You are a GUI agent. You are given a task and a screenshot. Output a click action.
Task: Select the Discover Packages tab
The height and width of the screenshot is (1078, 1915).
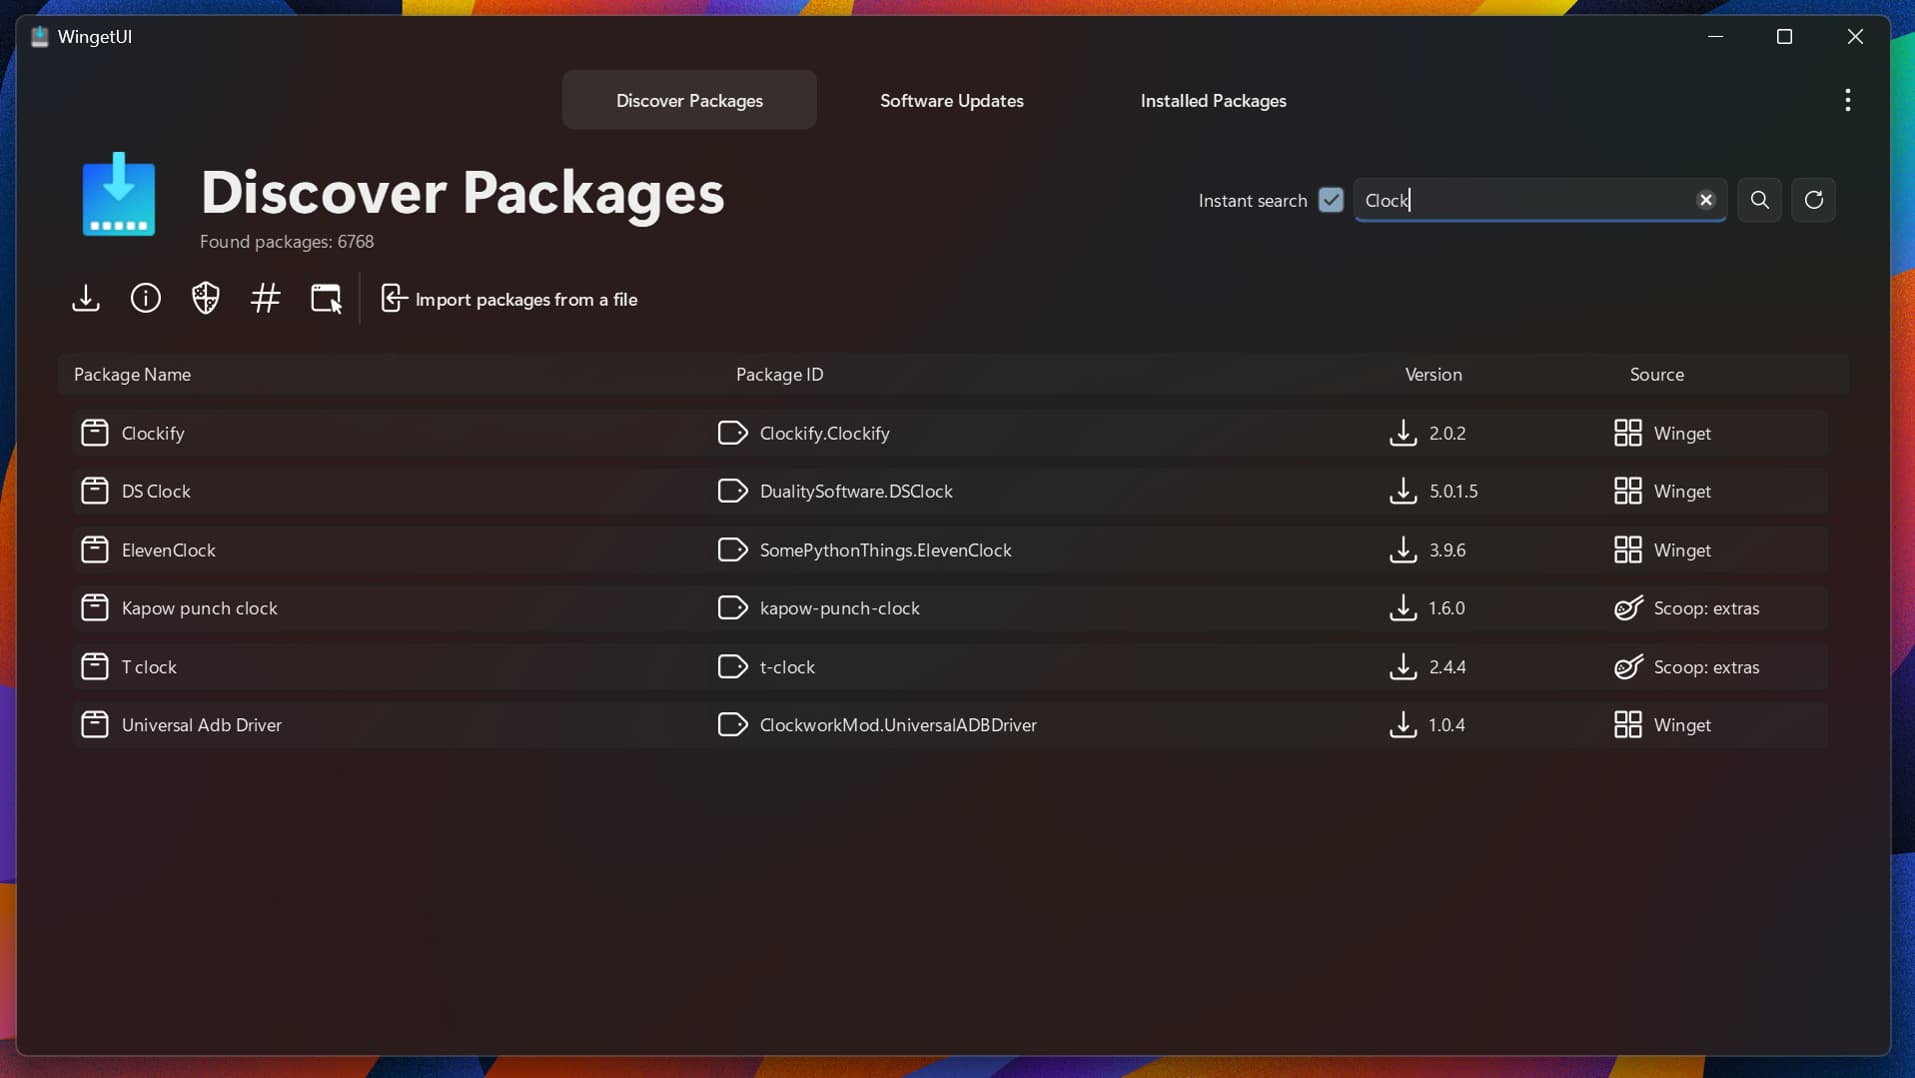(689, 100)
